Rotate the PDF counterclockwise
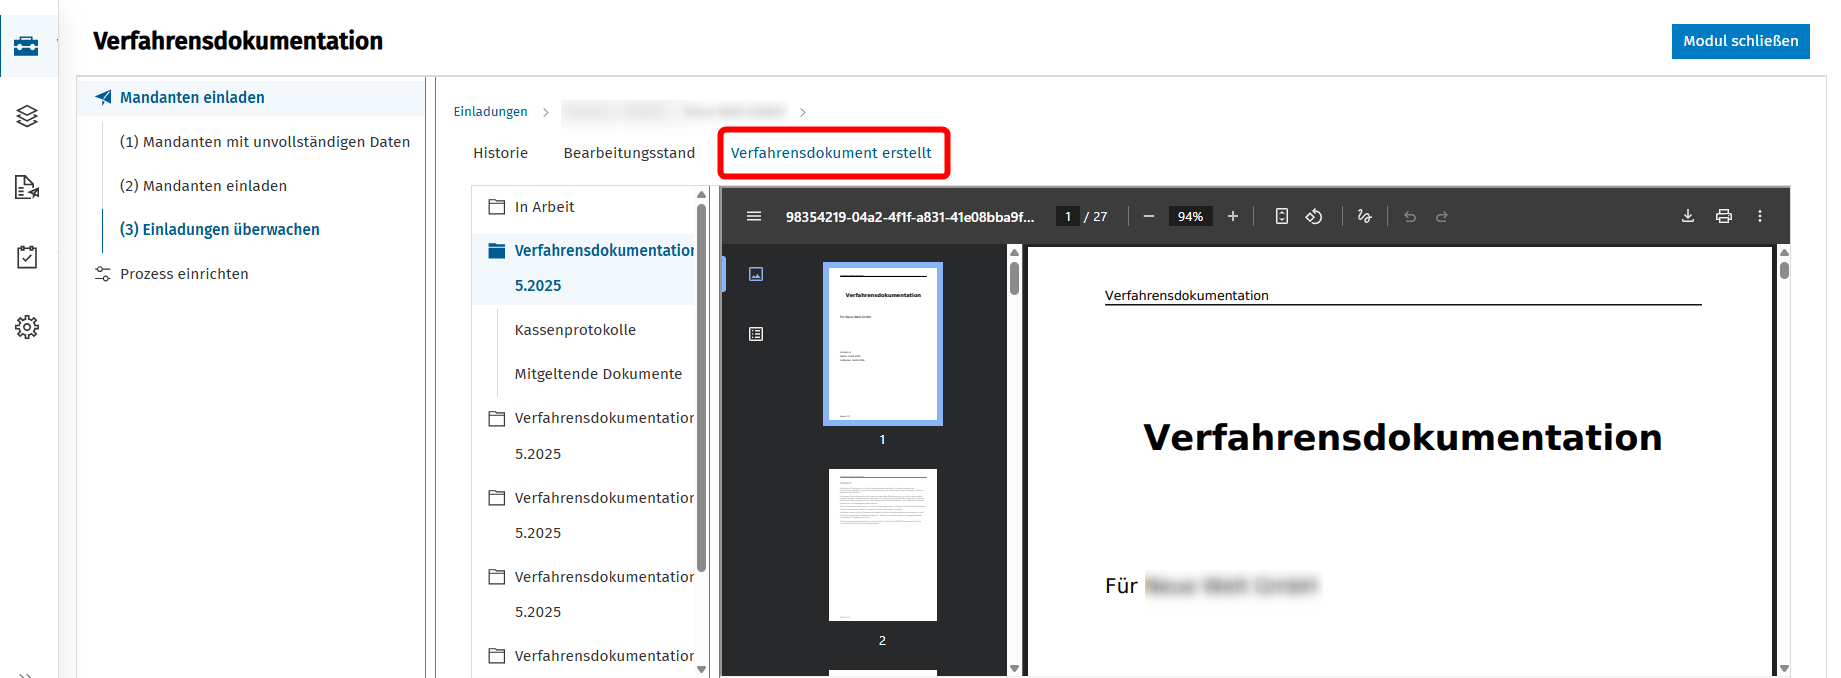Image resolution: width=1841 pixels, height=678 pixels. pyautogui.click(x=1314, y=216)
